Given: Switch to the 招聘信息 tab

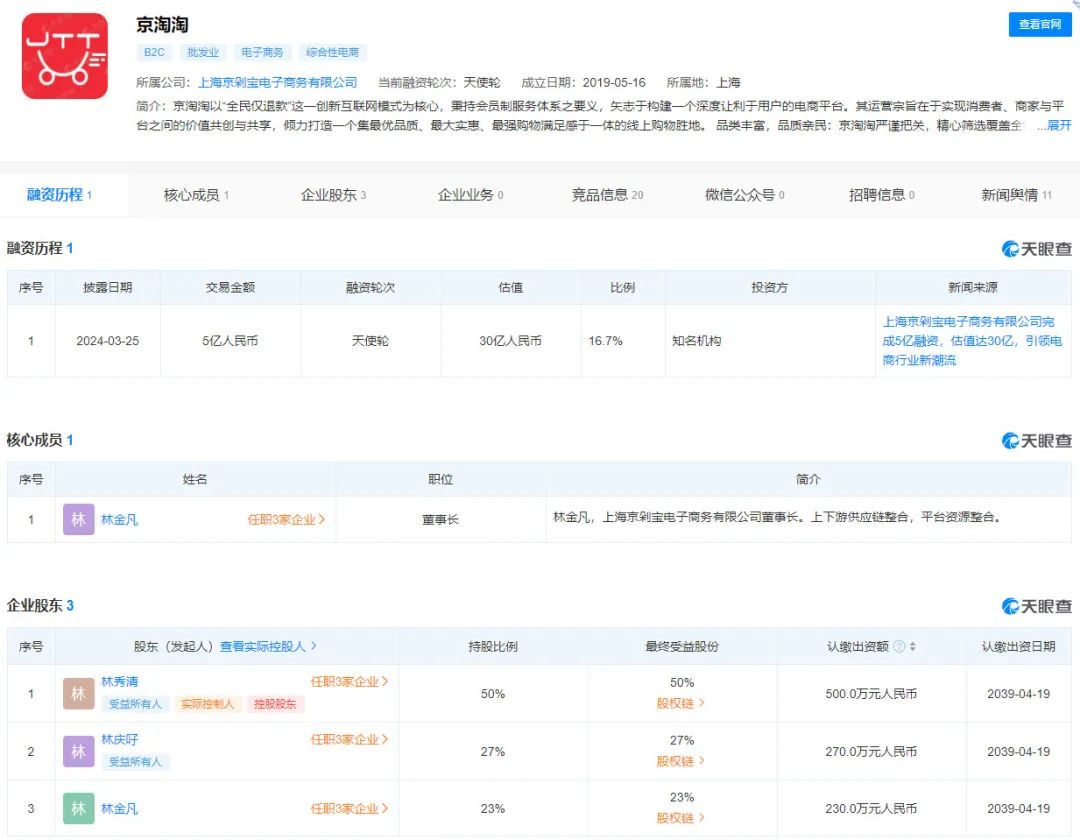Looking at the screenshot, I should pos(882,195).
